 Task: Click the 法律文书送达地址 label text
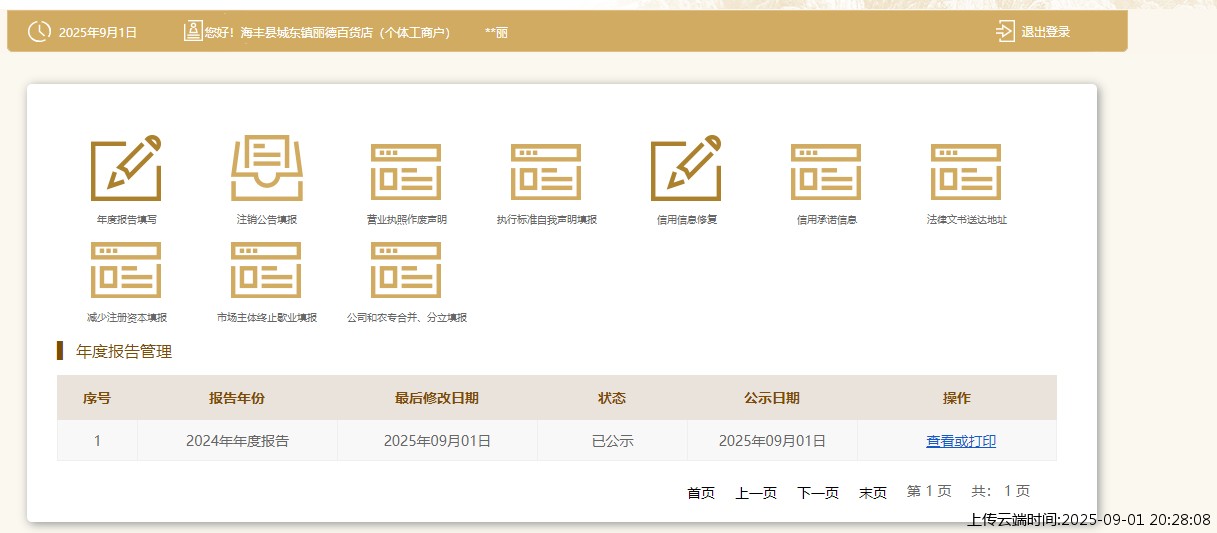[966, 219]
